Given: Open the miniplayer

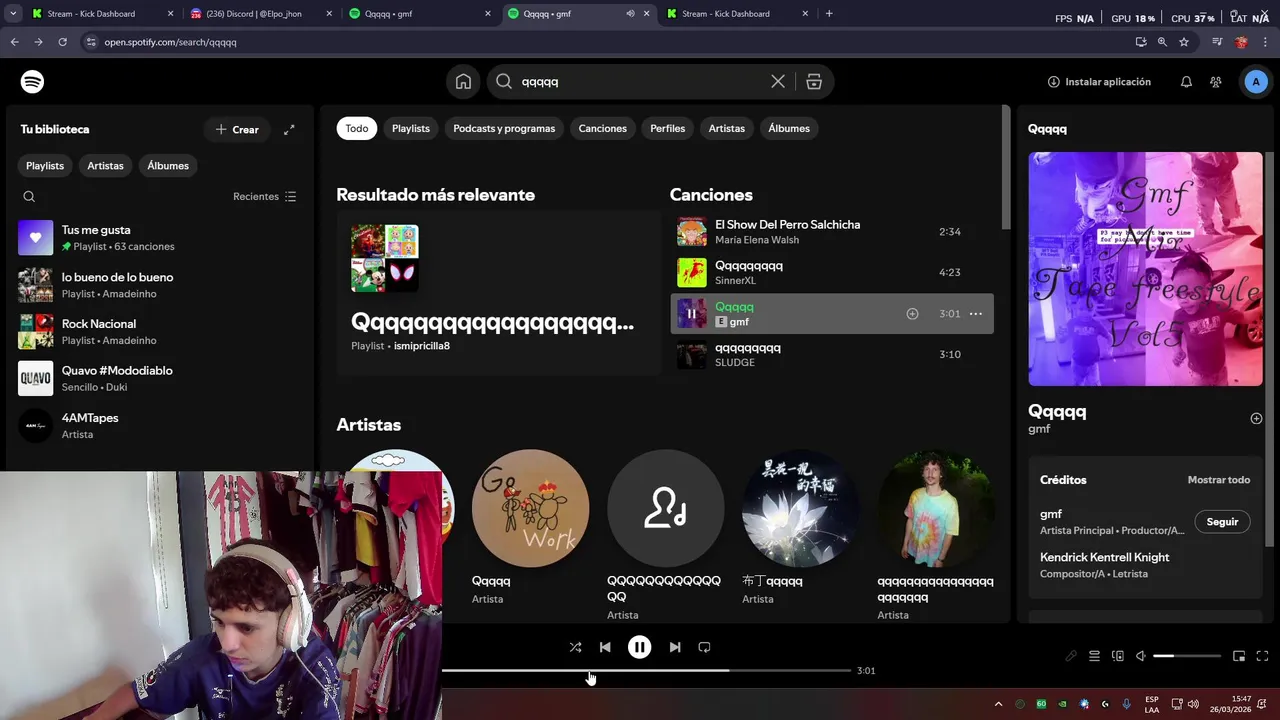Looking at the screenshot, I should (x=1239, y=656).
